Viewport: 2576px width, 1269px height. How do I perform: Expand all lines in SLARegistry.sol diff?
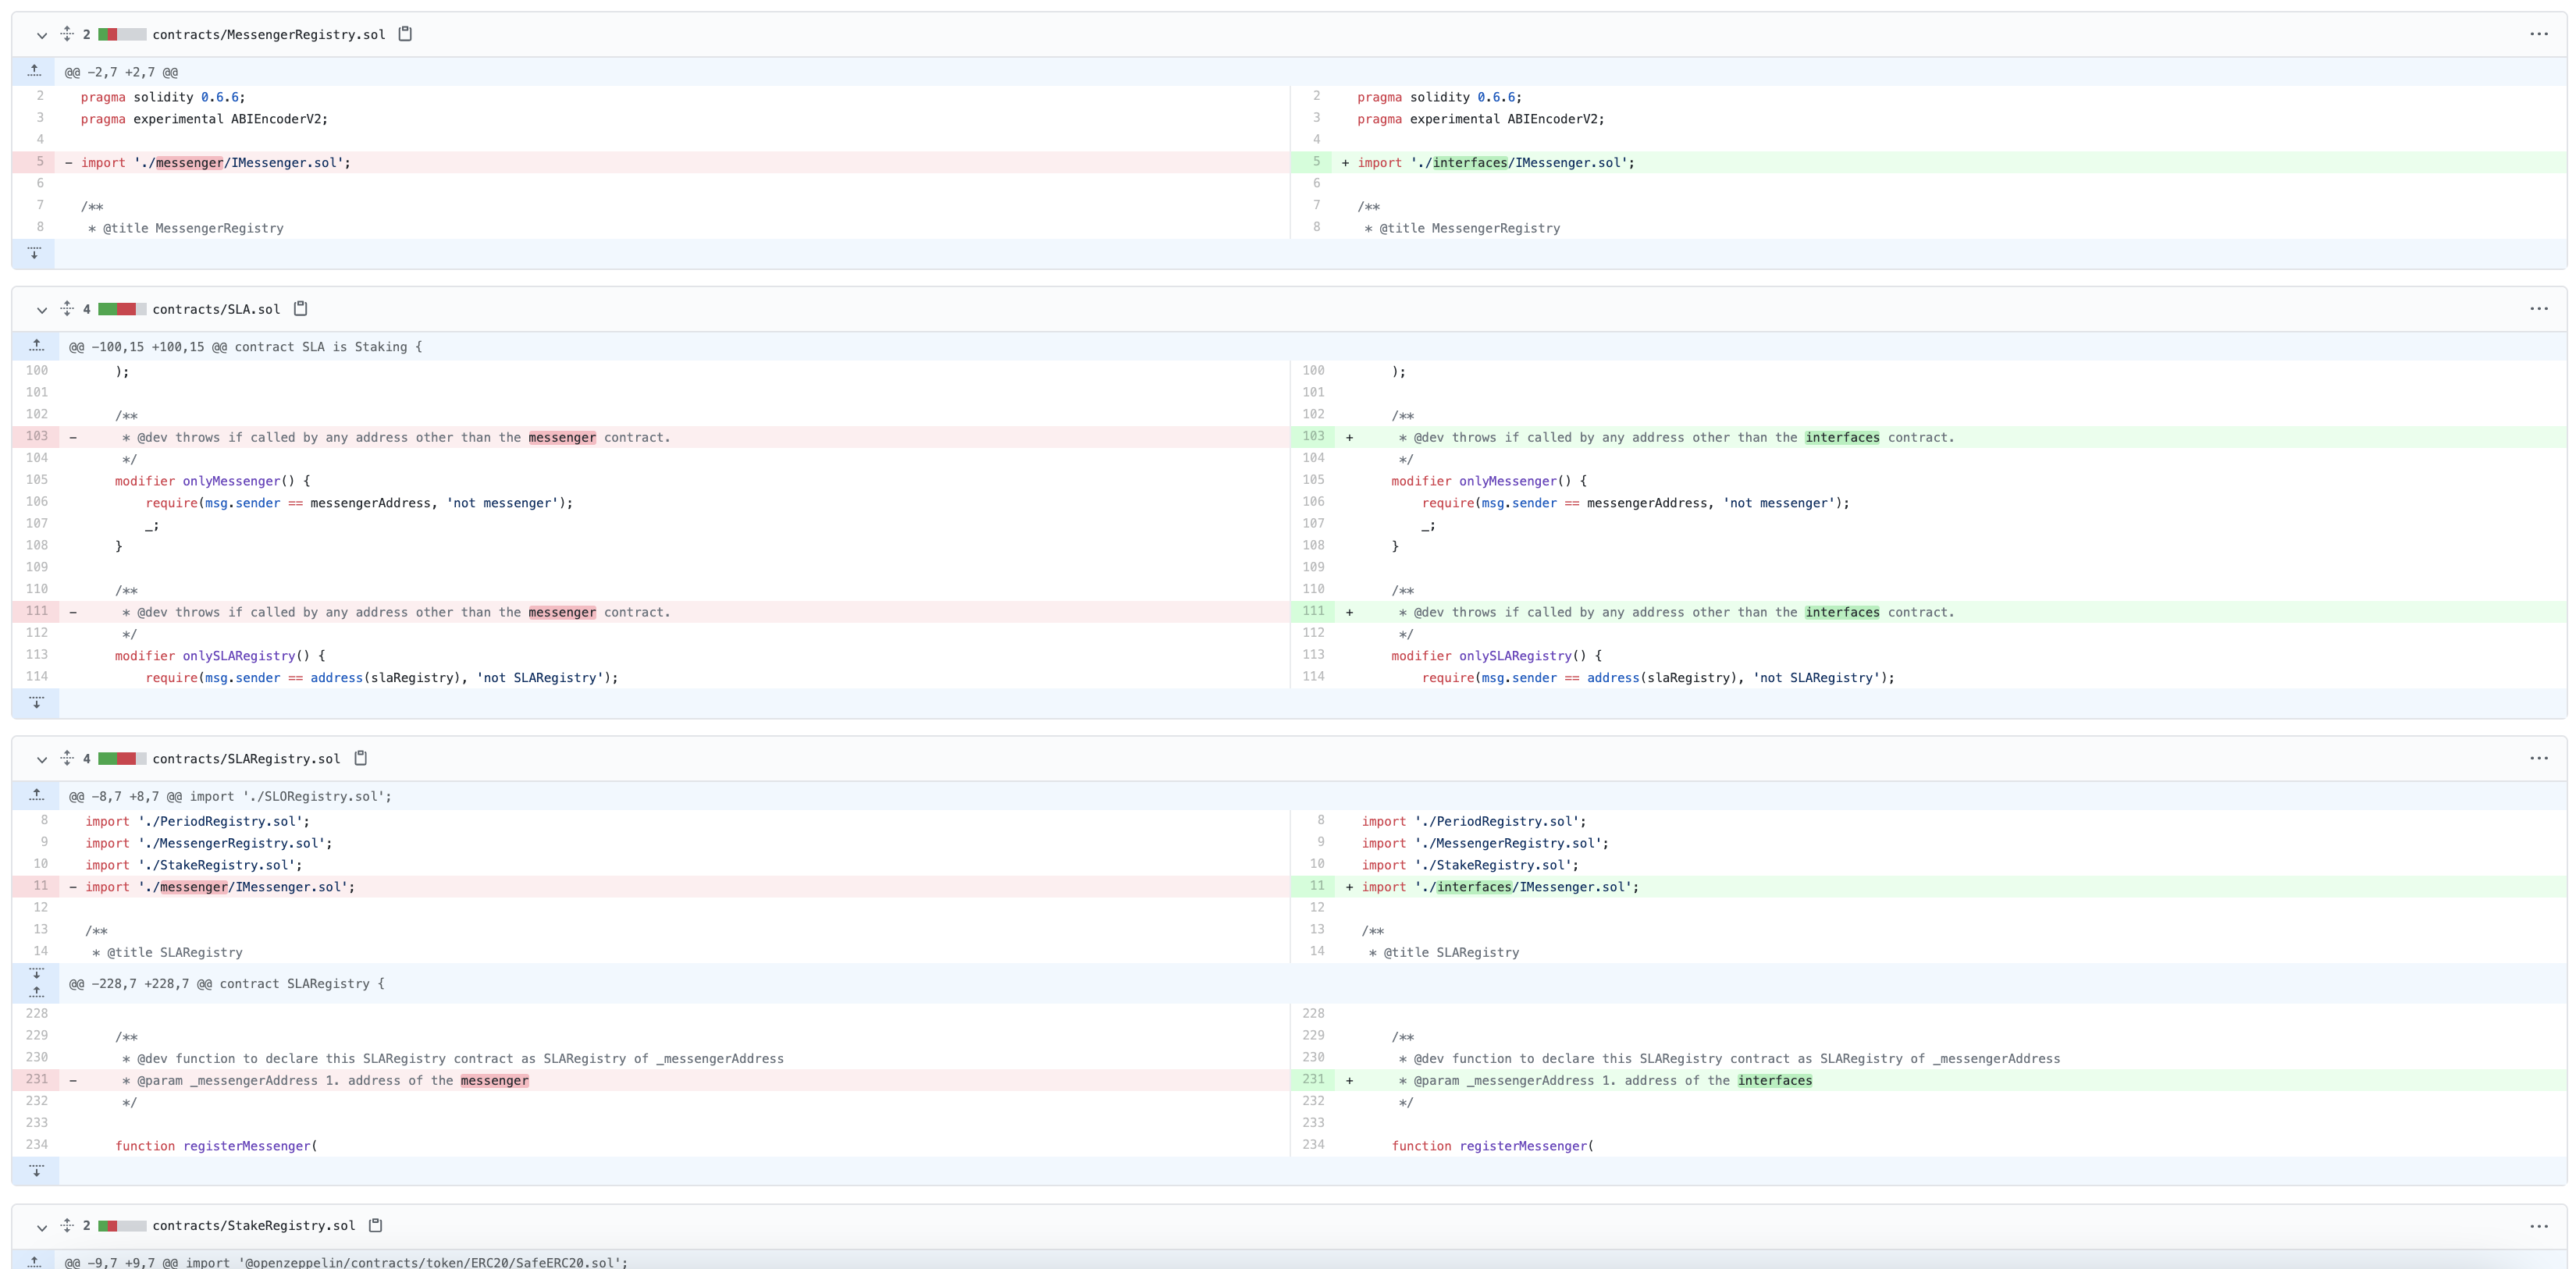(67, 758)
